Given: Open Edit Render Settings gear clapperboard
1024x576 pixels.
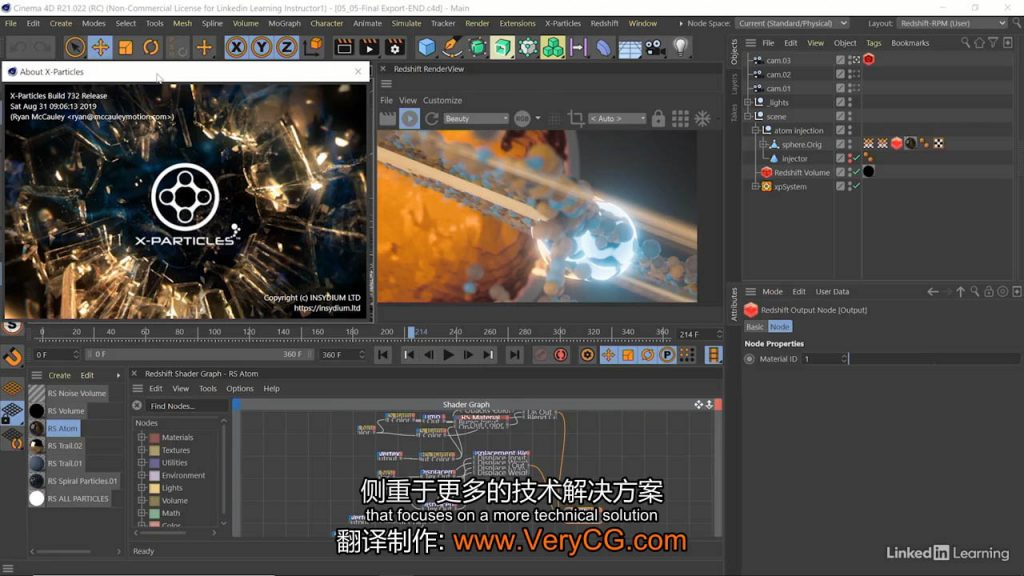Looking at the screenshot, I should pyautogui.click(x=394, y=47).
